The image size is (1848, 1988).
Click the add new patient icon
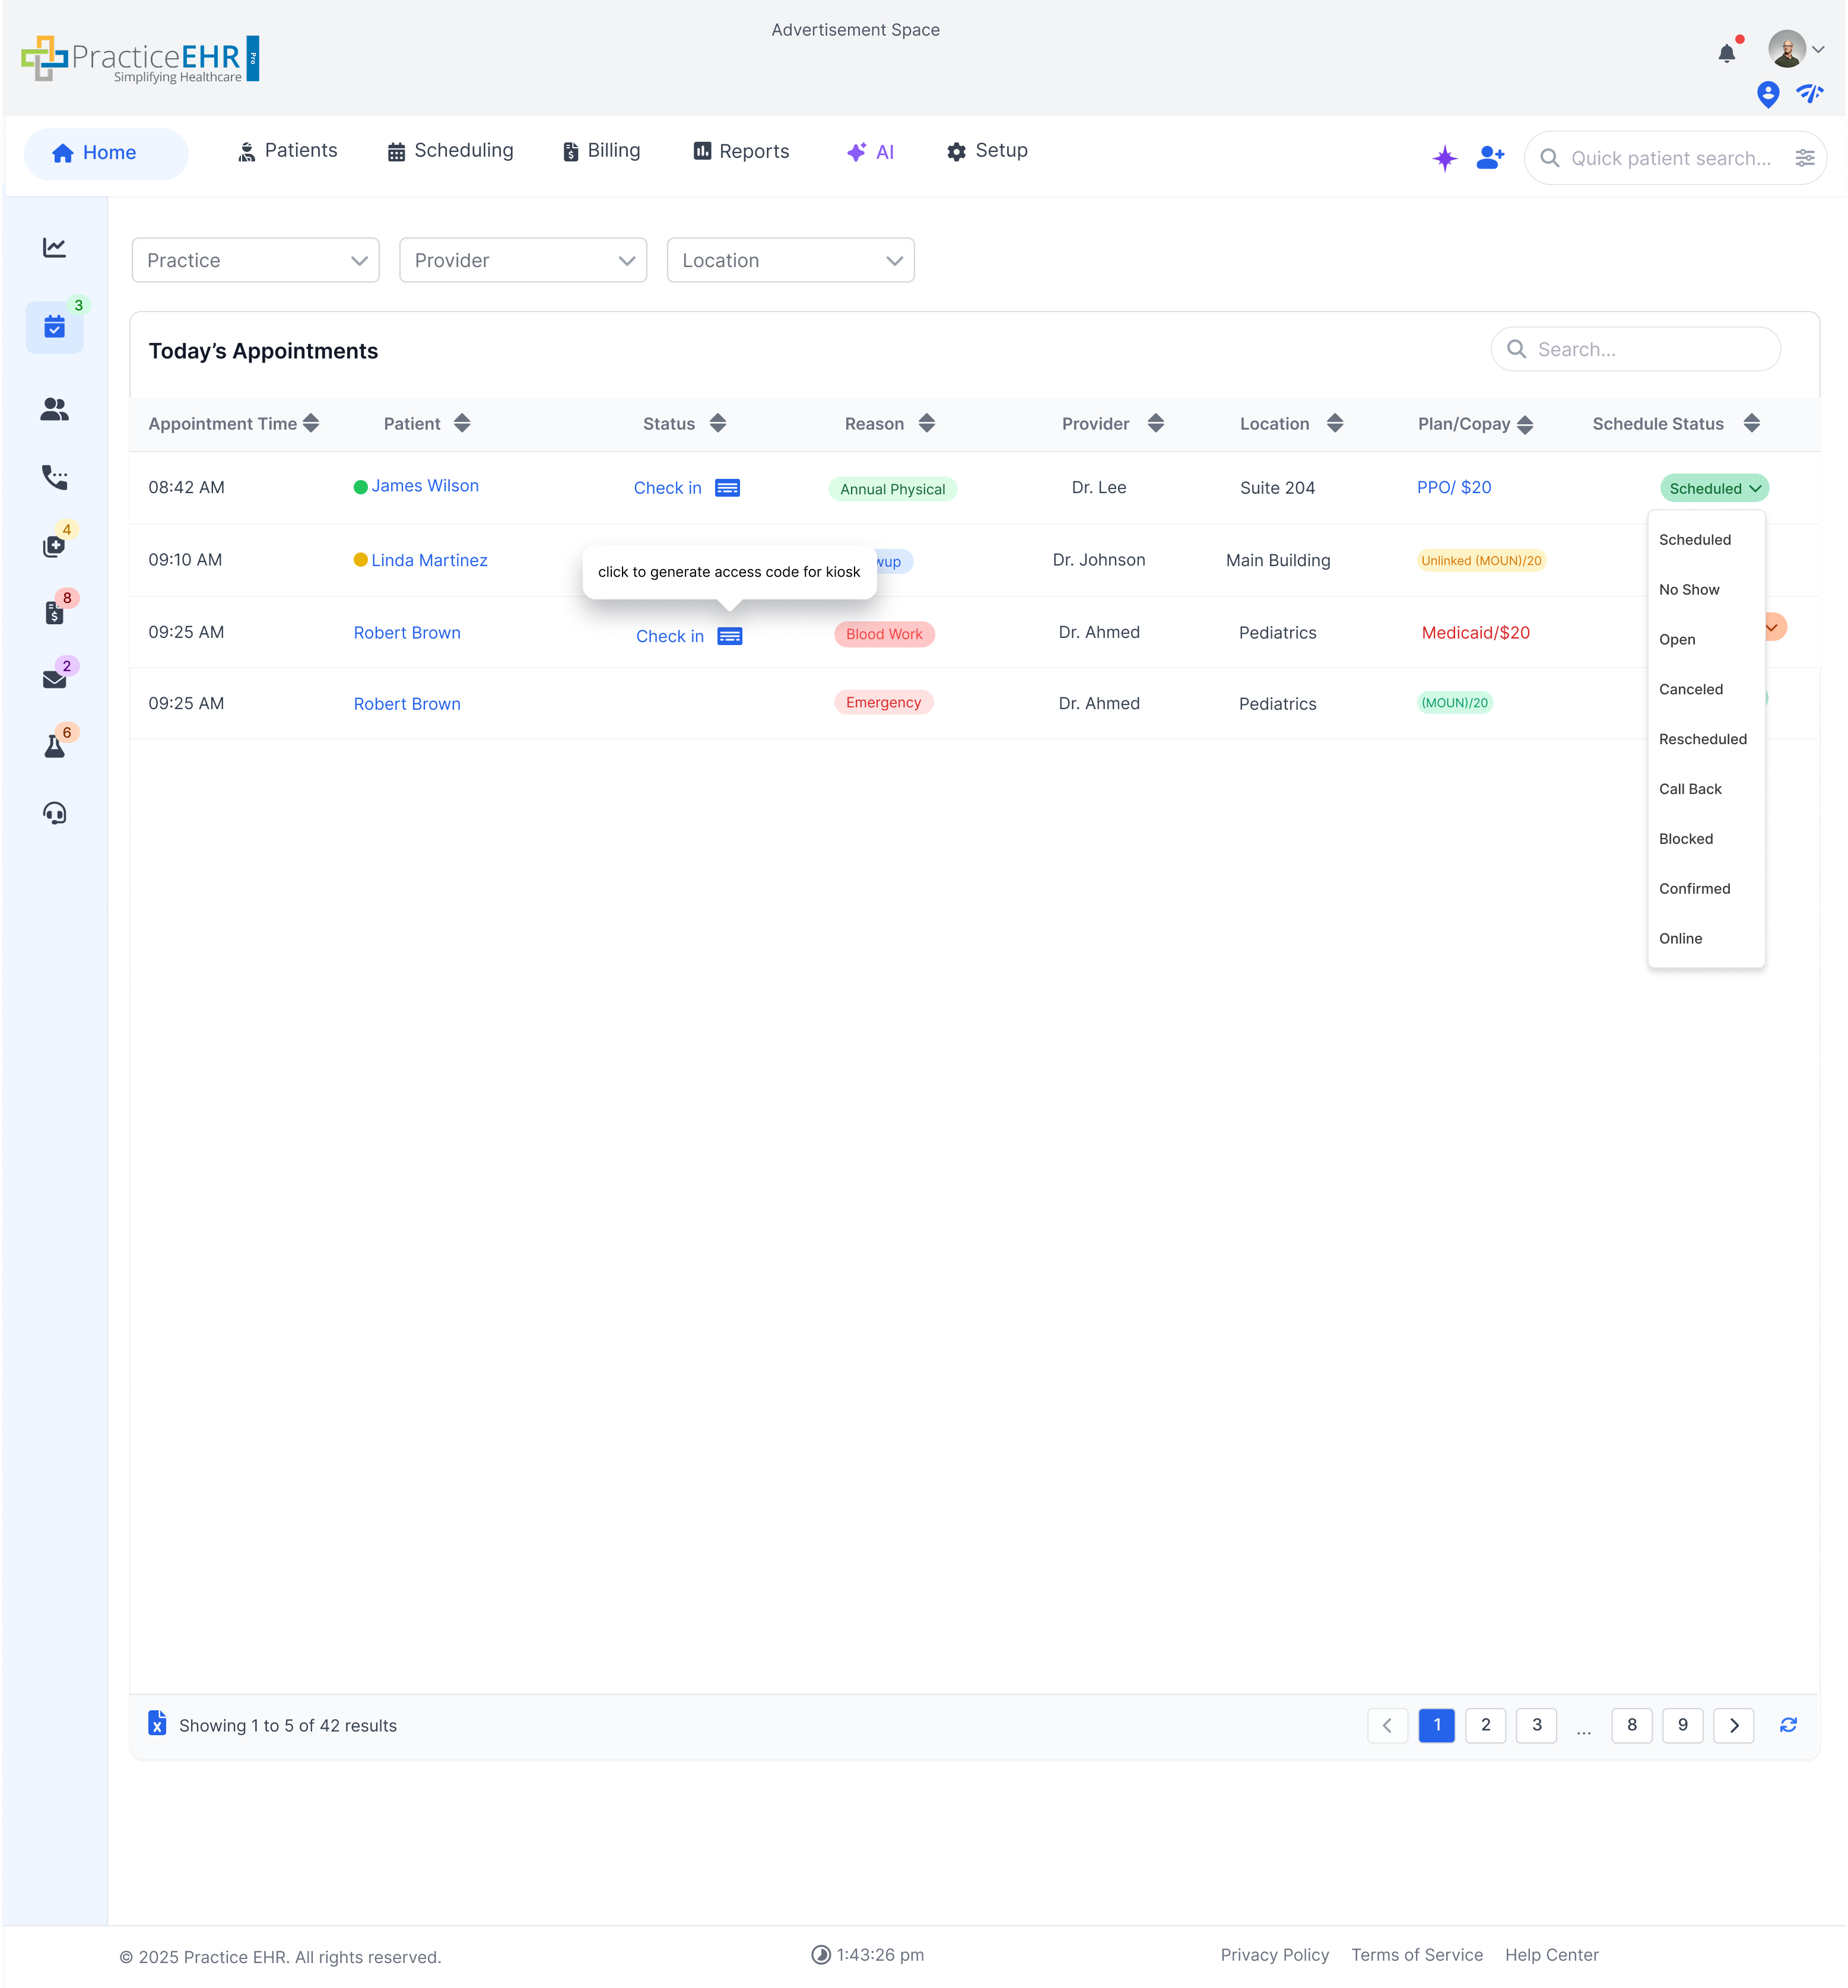coord(1490,157)
